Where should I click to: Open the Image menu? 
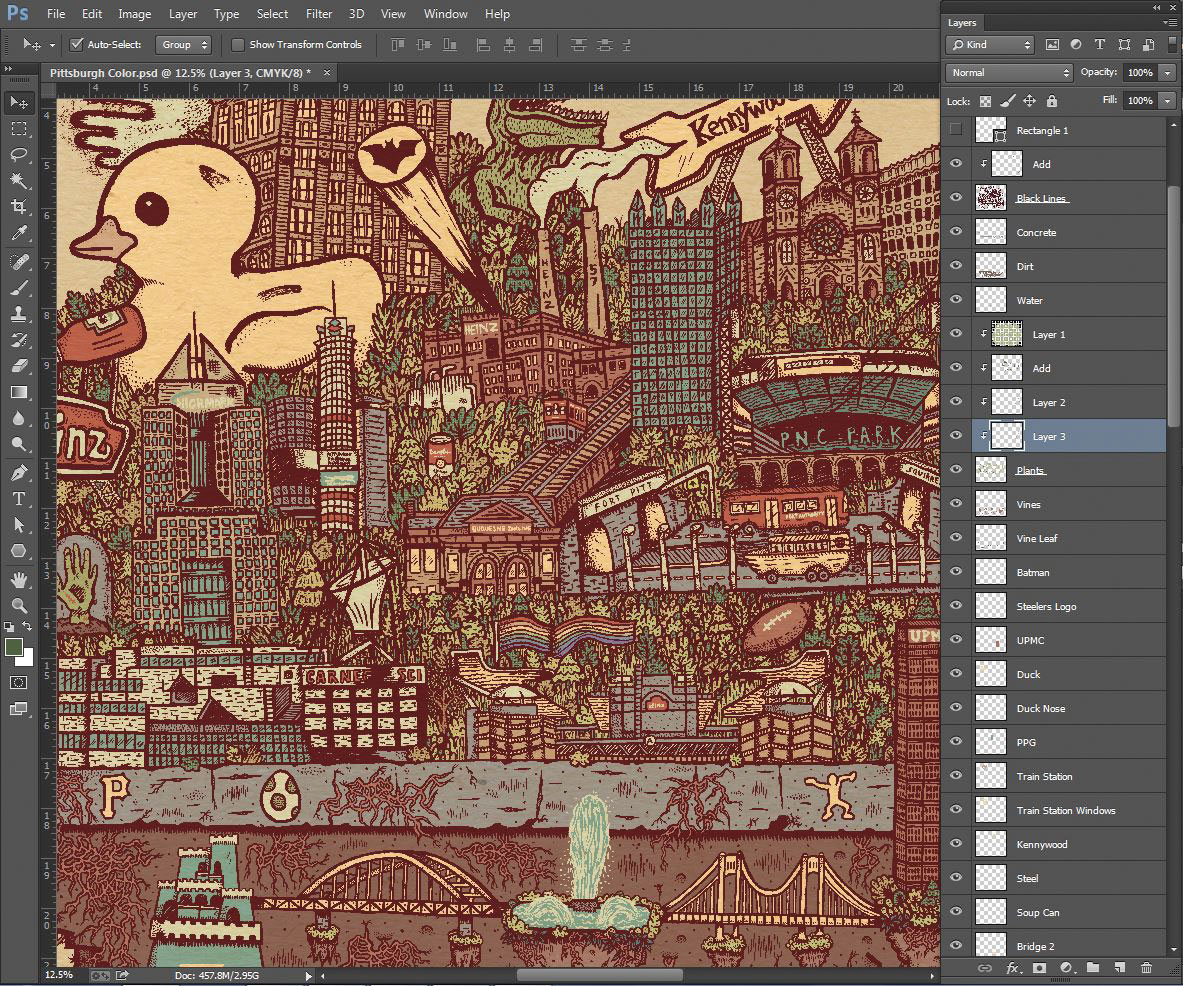pyautogui.click(x=134, y=14)
